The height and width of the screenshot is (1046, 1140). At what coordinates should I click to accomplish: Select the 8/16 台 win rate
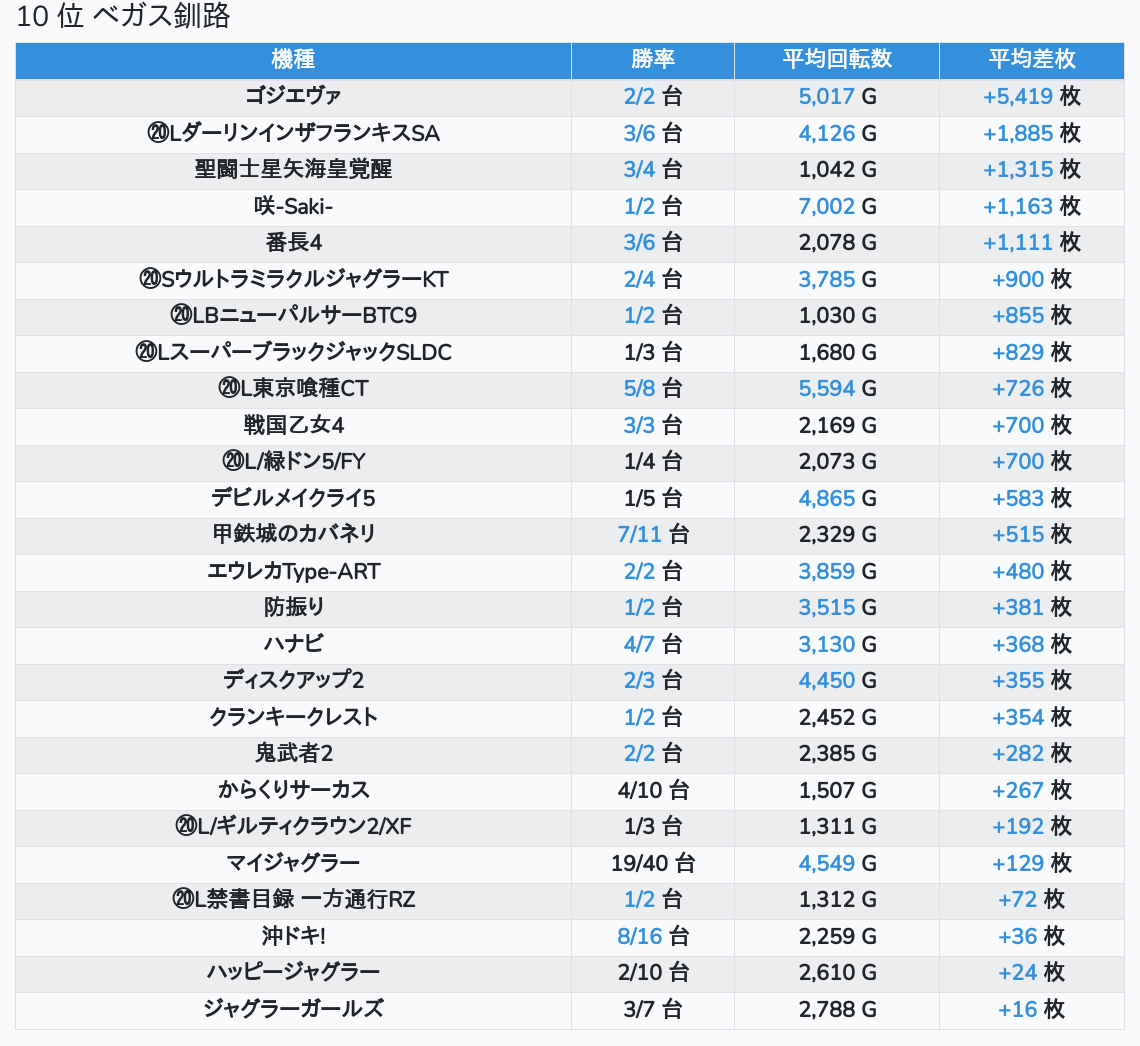[x=652, y=937]
